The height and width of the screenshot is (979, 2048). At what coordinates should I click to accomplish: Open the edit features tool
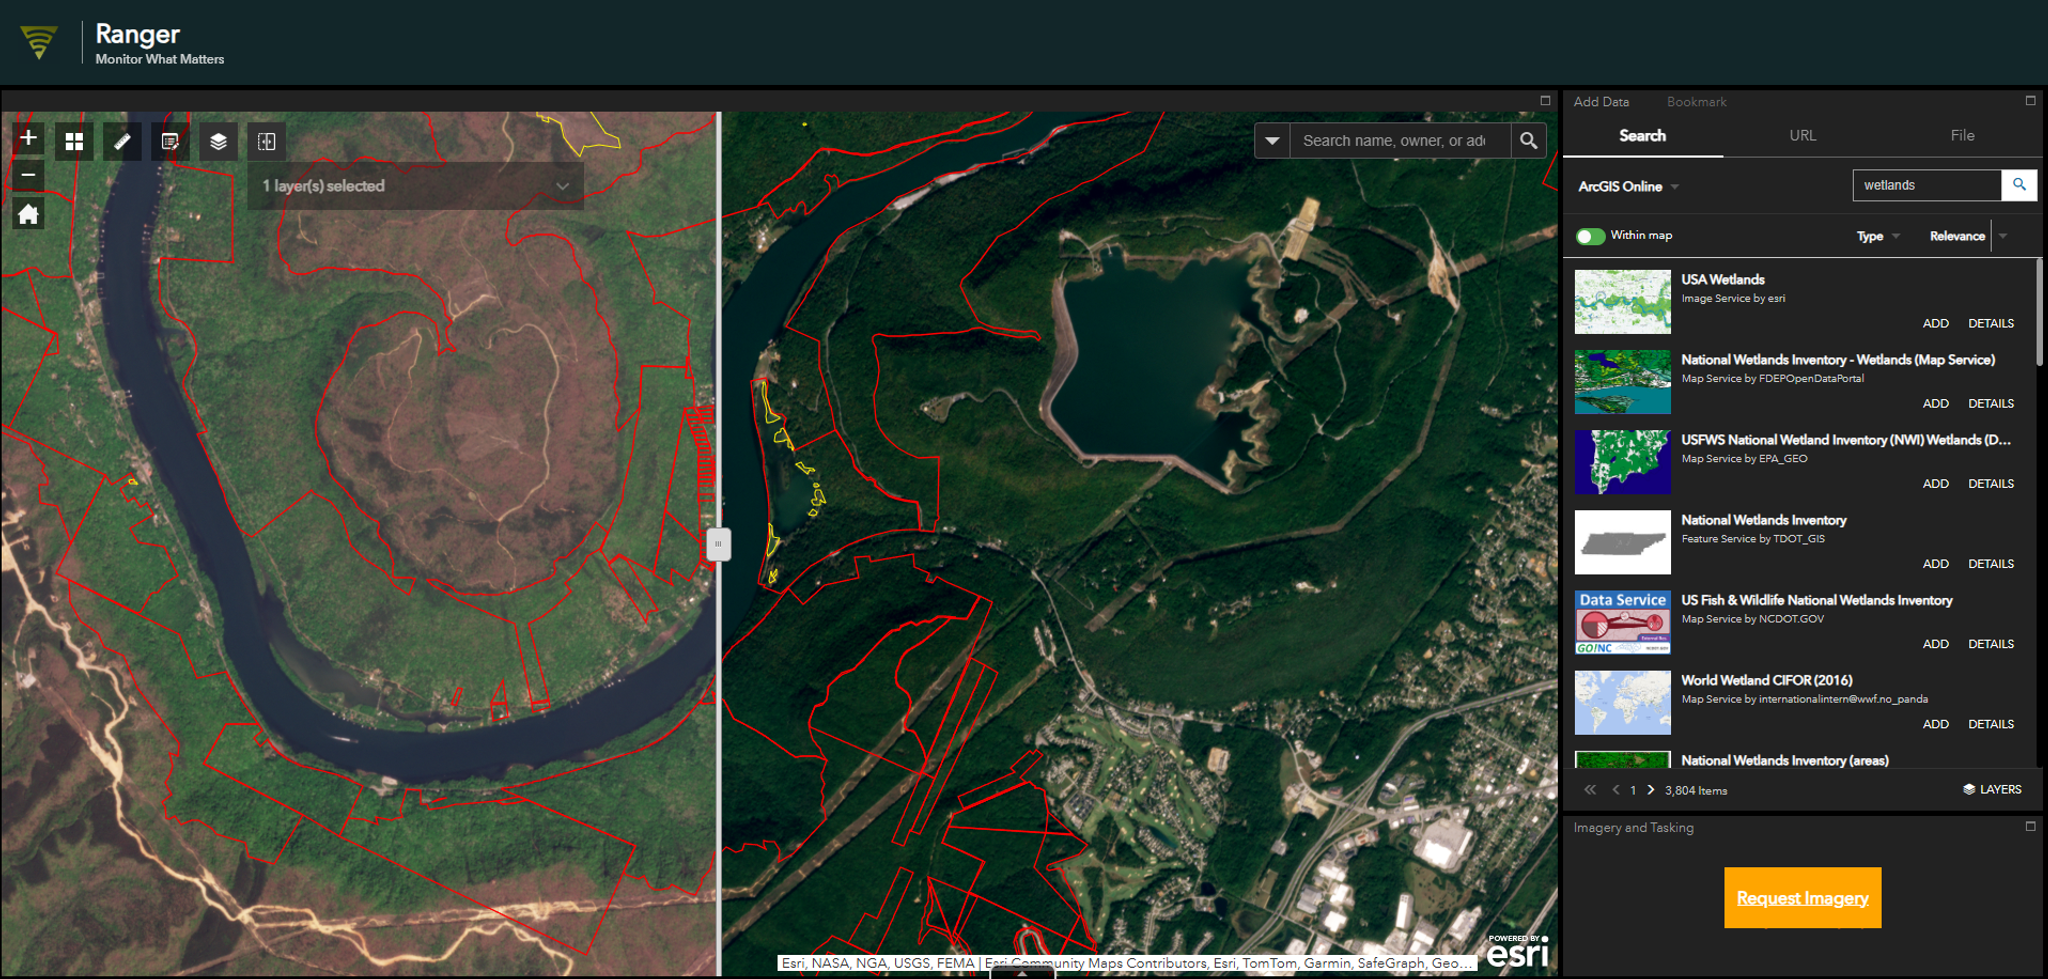[170, 142]
